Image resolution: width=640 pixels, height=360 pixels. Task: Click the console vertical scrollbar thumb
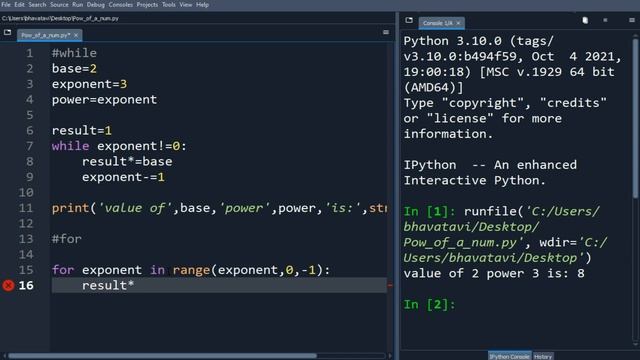click(x=635, y=119)
